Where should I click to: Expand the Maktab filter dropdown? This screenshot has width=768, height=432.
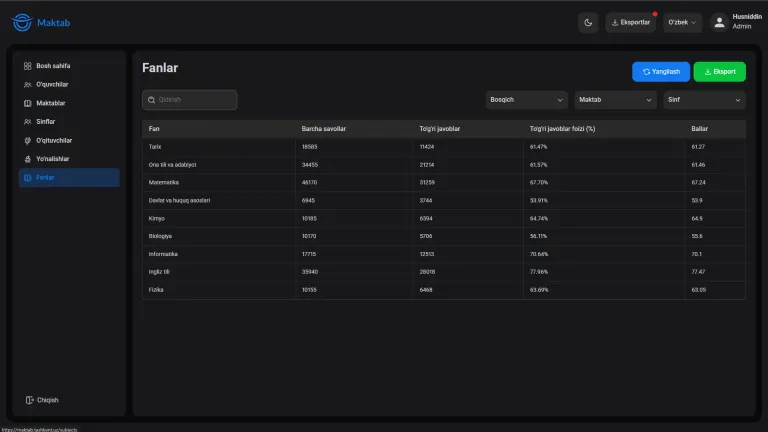coord(615,100)
